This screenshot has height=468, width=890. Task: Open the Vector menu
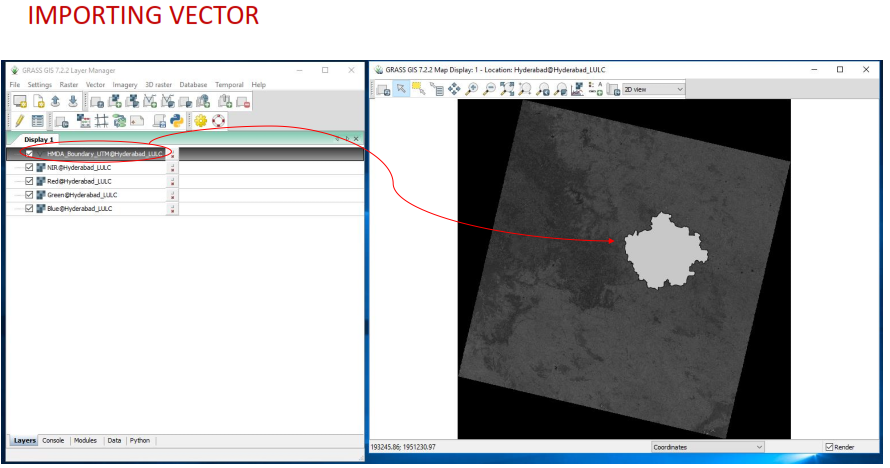pos(95,85)
